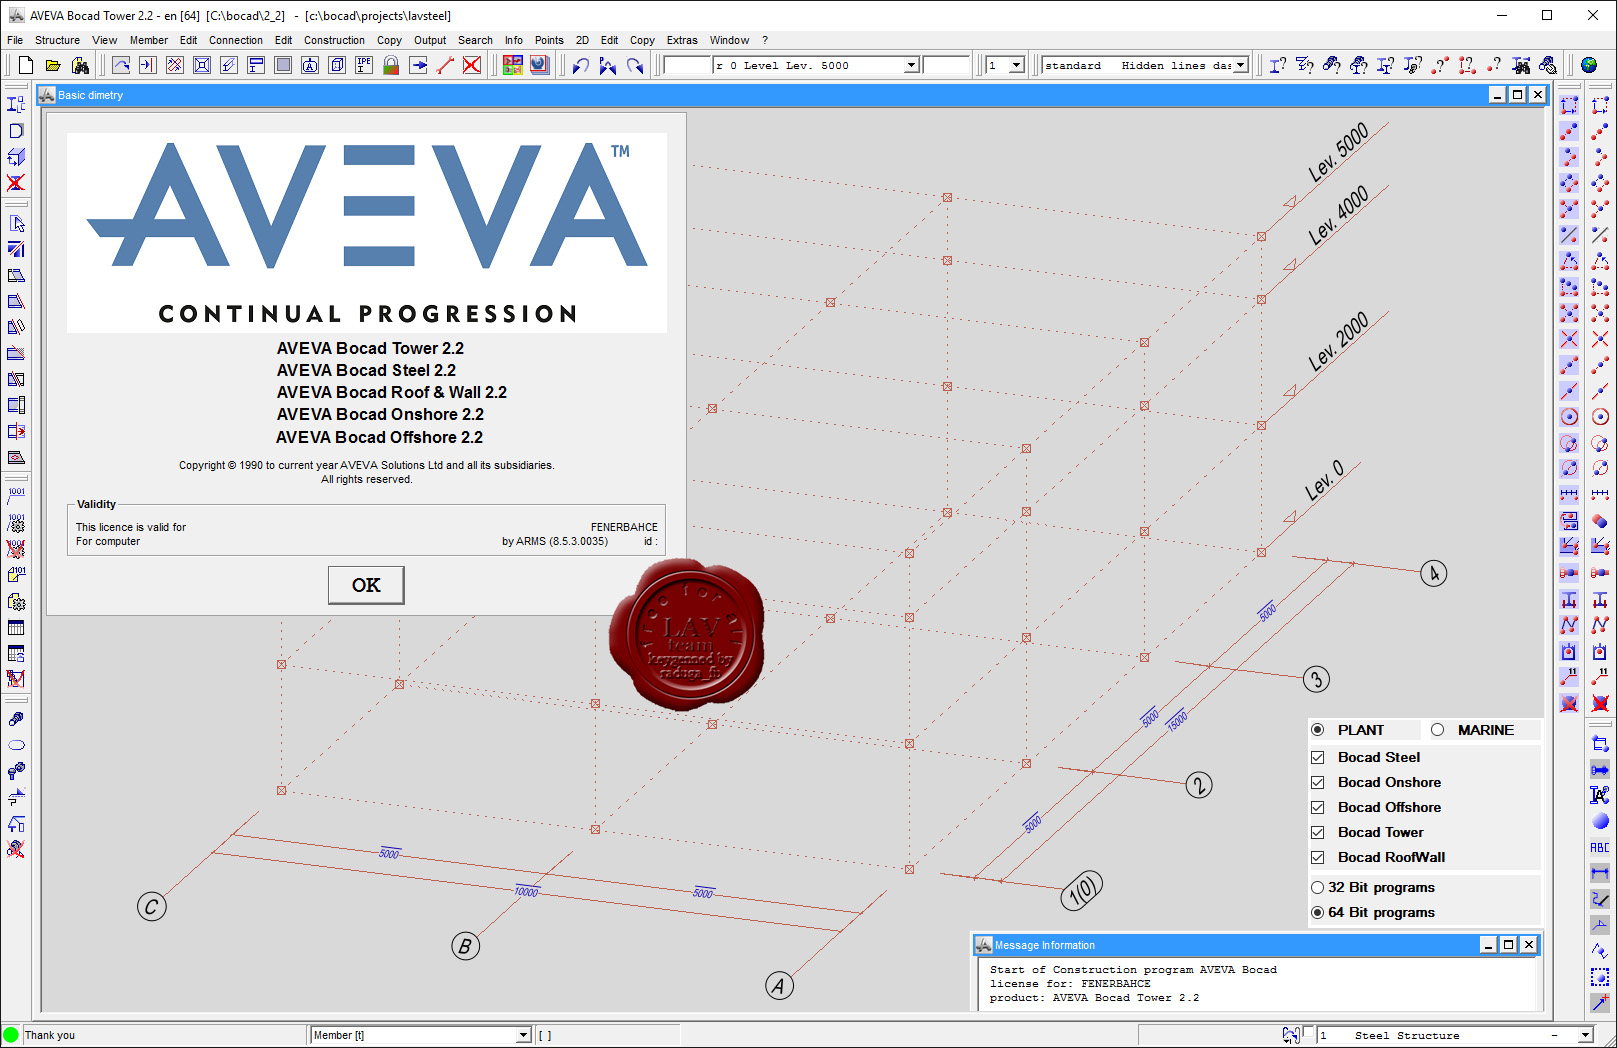Open a project with the folder icon
Image resolution: width=1617 pixels, height=1048 pixels.
pos(53,65)
